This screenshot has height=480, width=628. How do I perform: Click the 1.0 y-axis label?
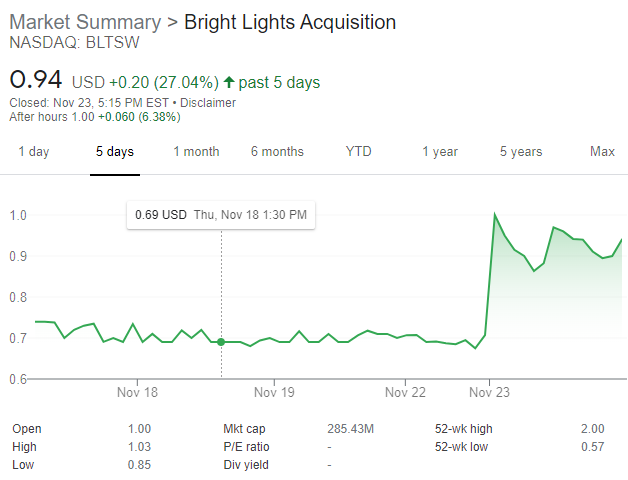[18, 215]
